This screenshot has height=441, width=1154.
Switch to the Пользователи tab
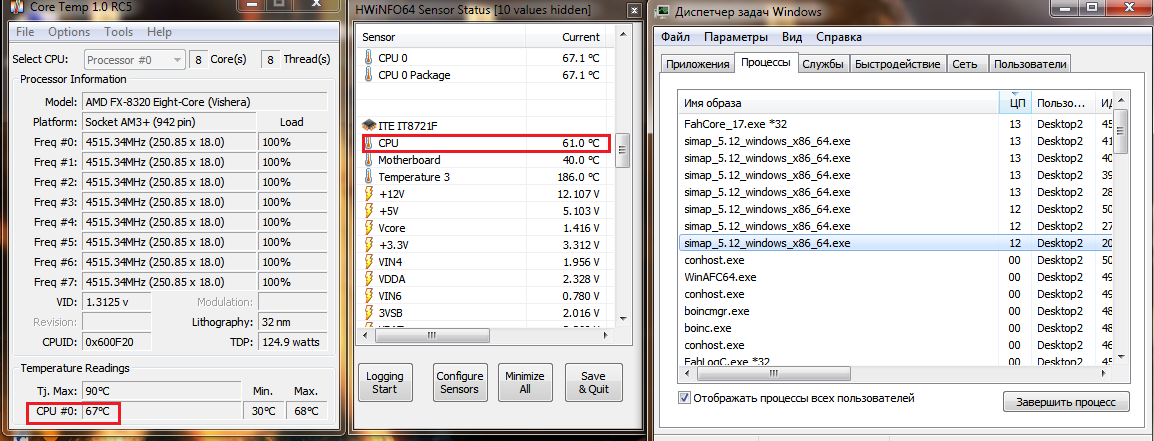[x=1030, y=64]
